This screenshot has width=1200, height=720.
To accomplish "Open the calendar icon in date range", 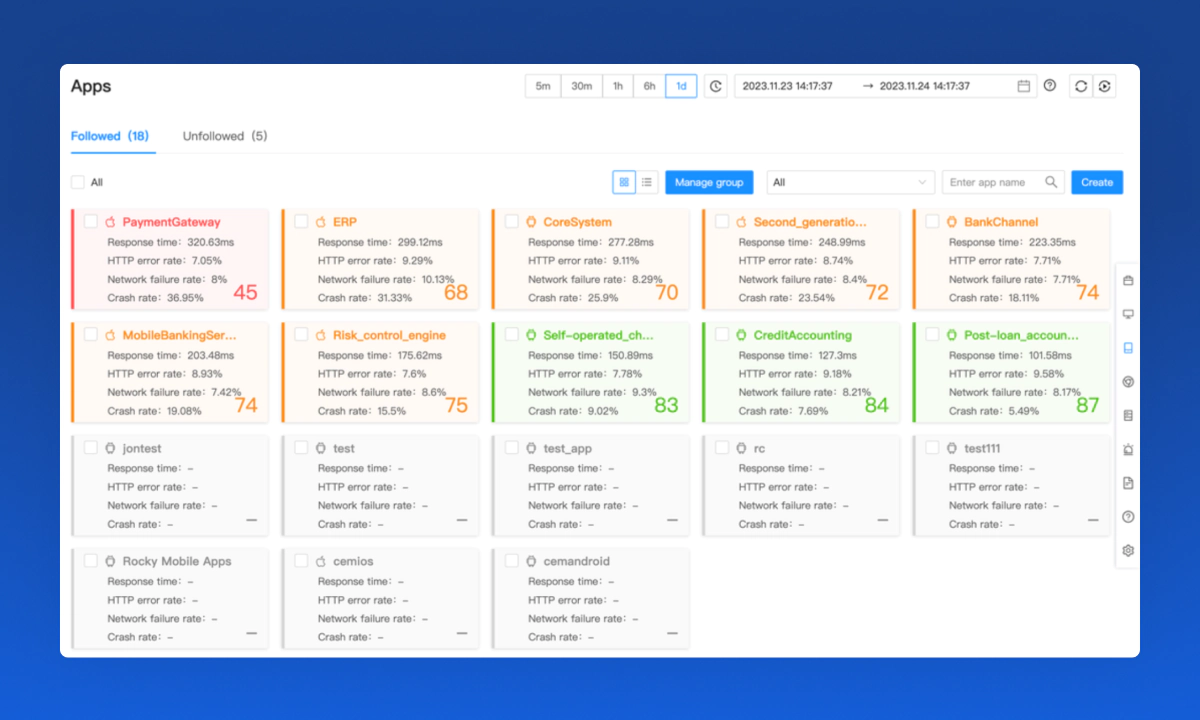I will click(1023, 86).
